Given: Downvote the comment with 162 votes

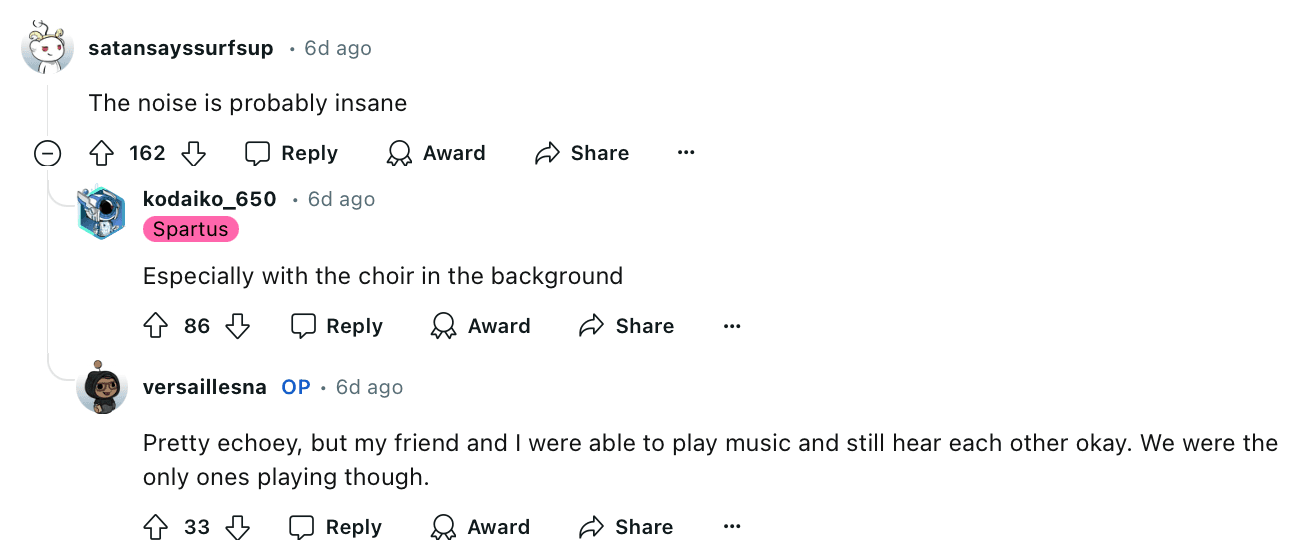Looking at the screenshot, I should (193, 153).
